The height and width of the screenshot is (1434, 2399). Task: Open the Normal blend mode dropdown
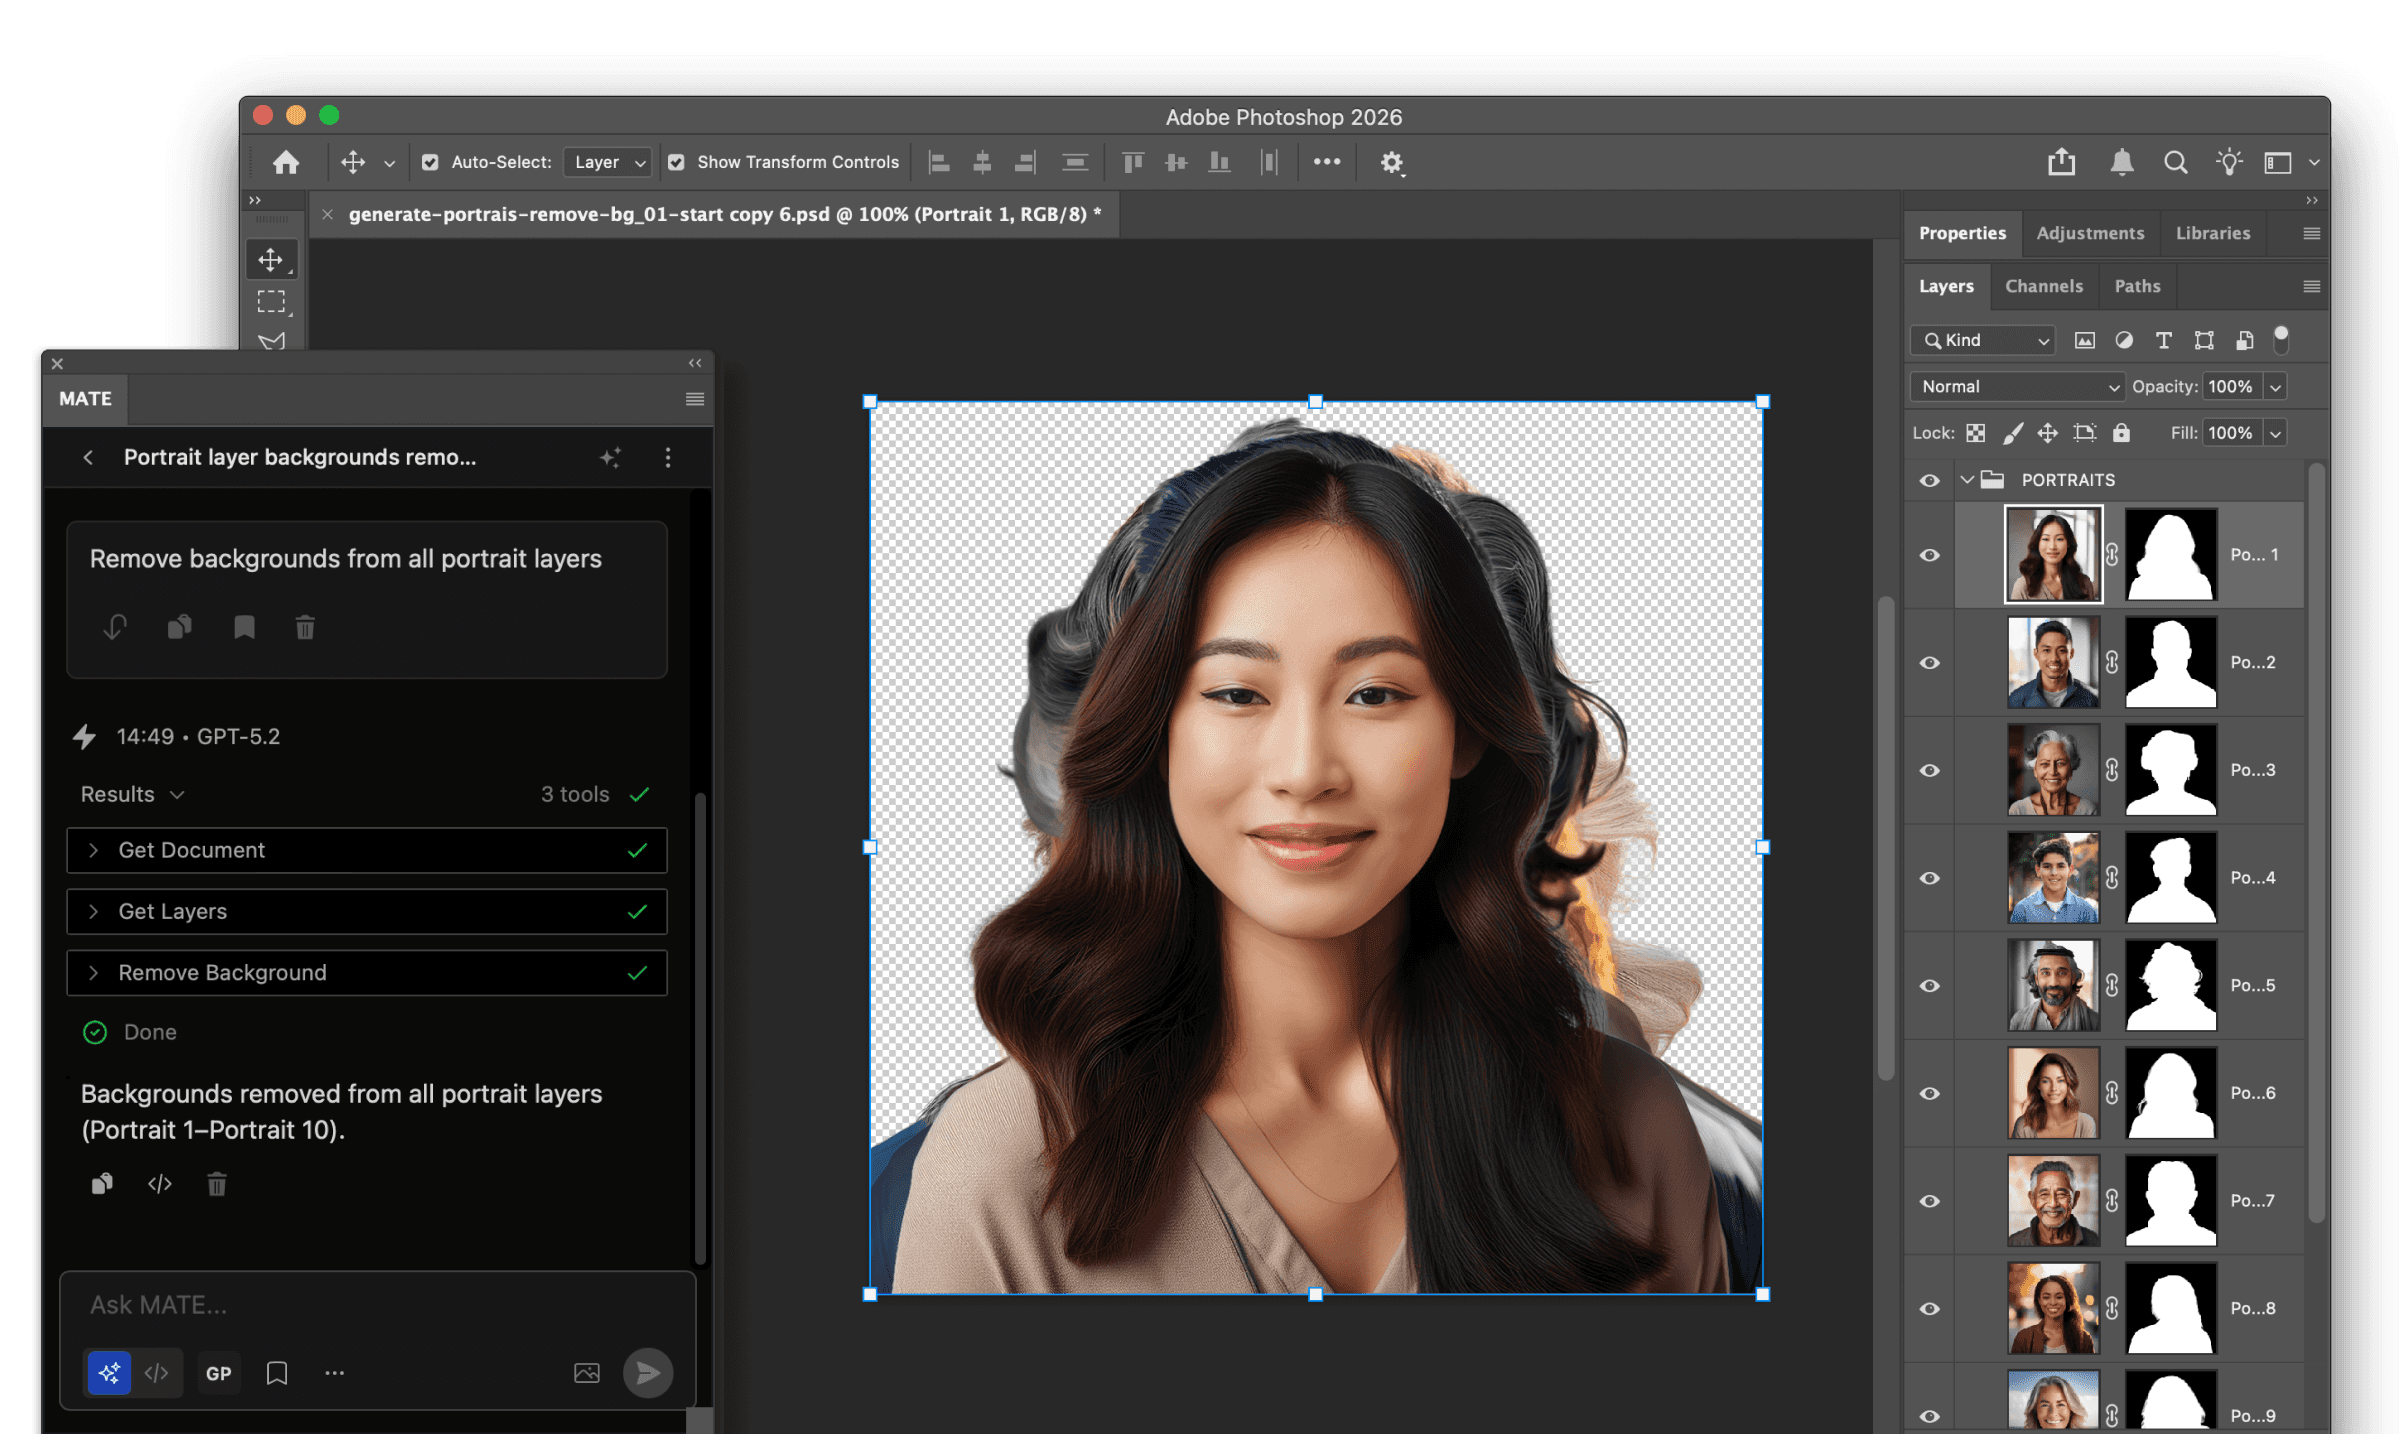click(2019, 387)
